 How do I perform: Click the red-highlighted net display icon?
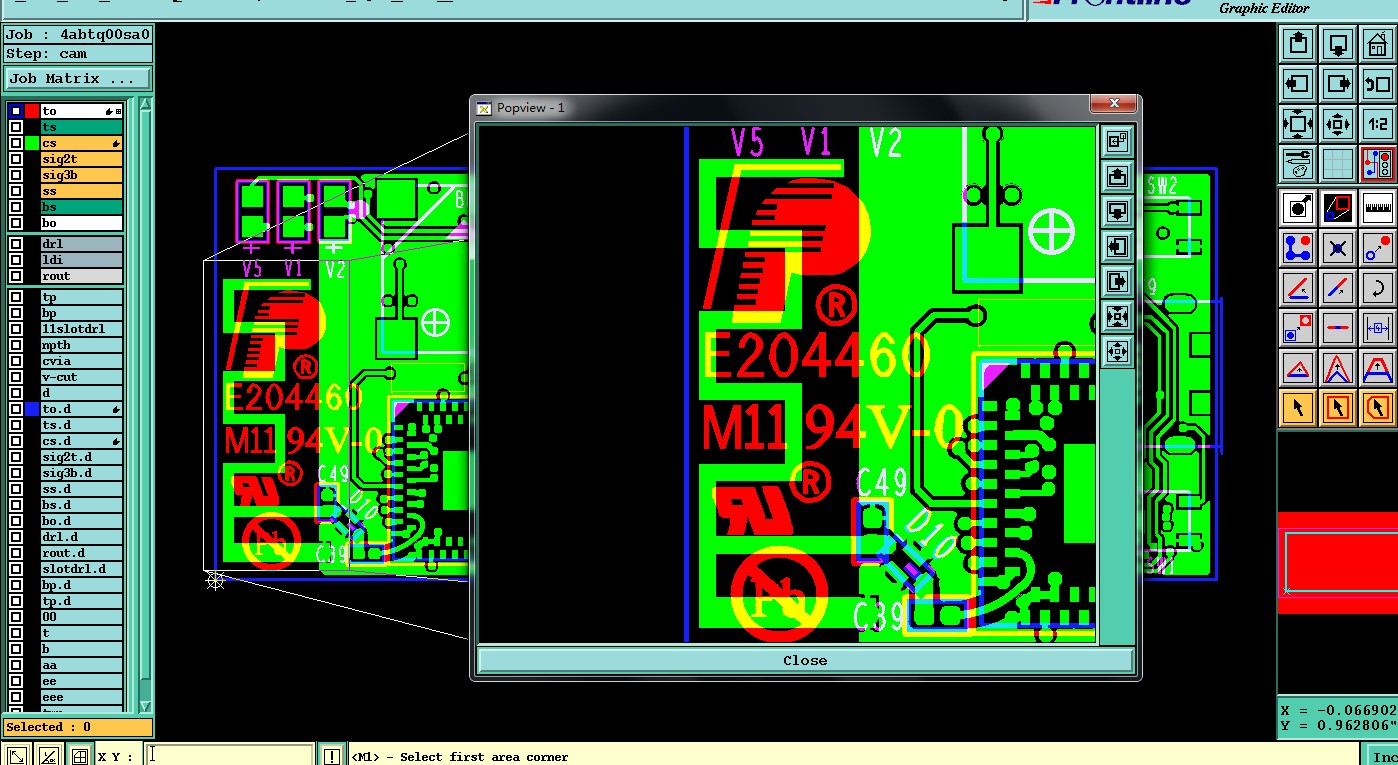[1378, 163]
